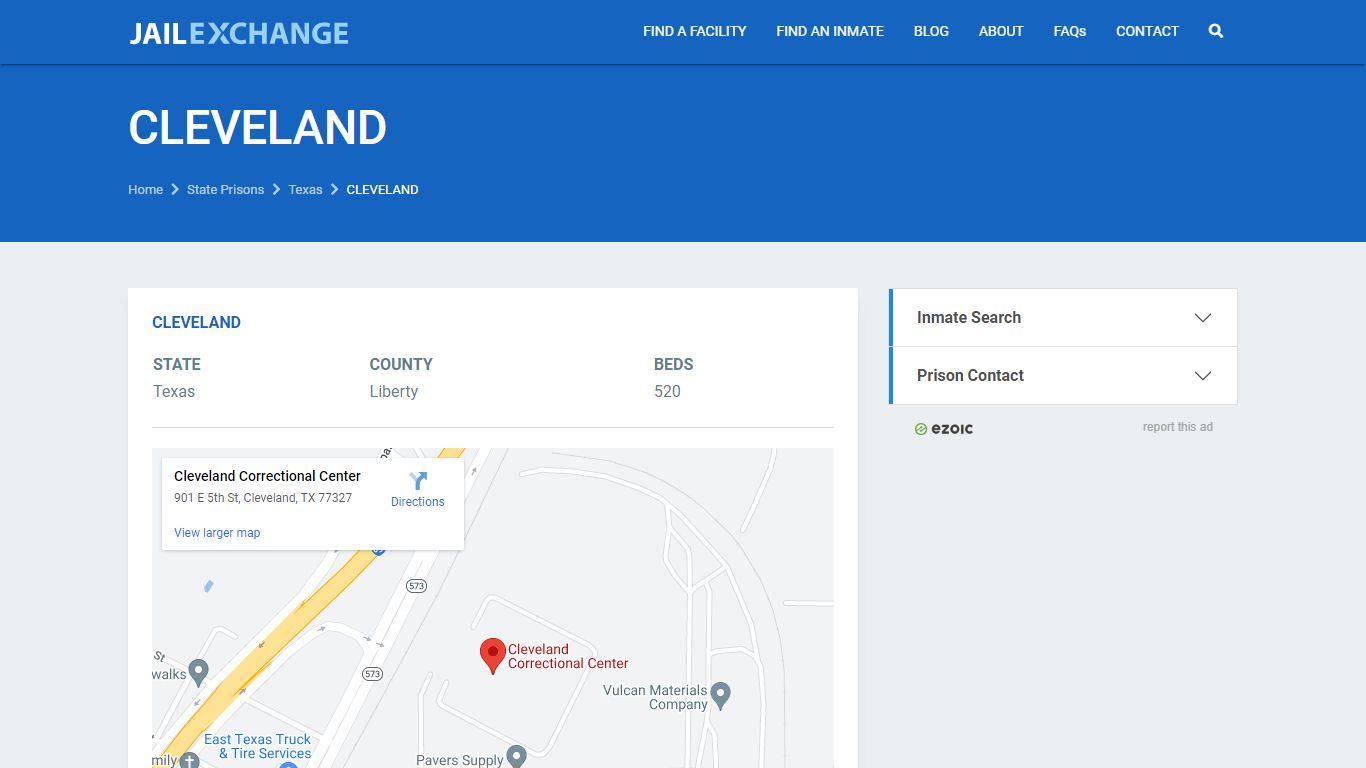Click the Ezoic logo badge

(944, 428)
